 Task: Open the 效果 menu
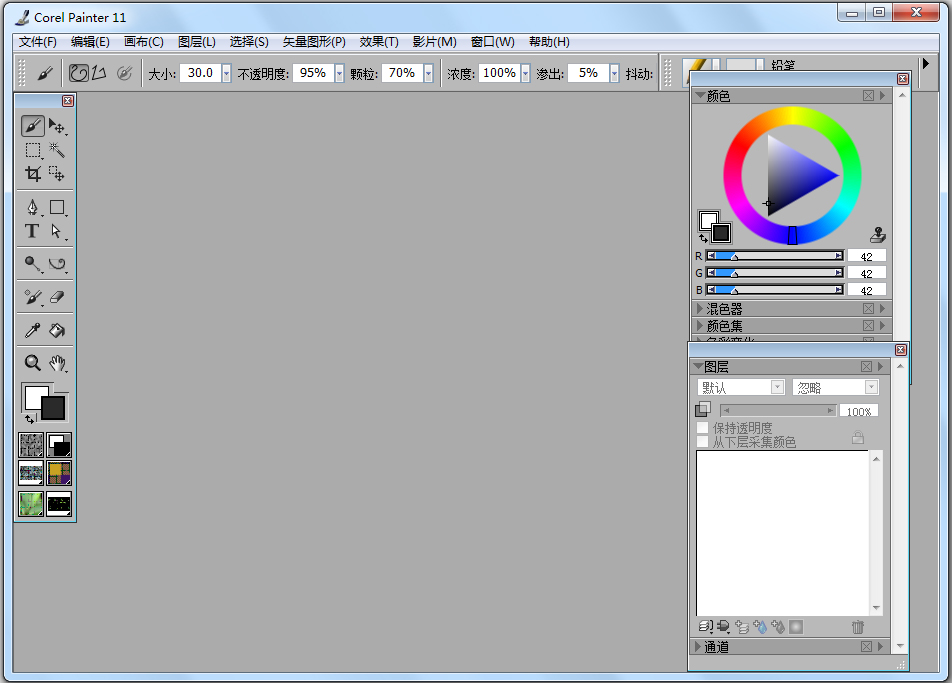(378, 42)
